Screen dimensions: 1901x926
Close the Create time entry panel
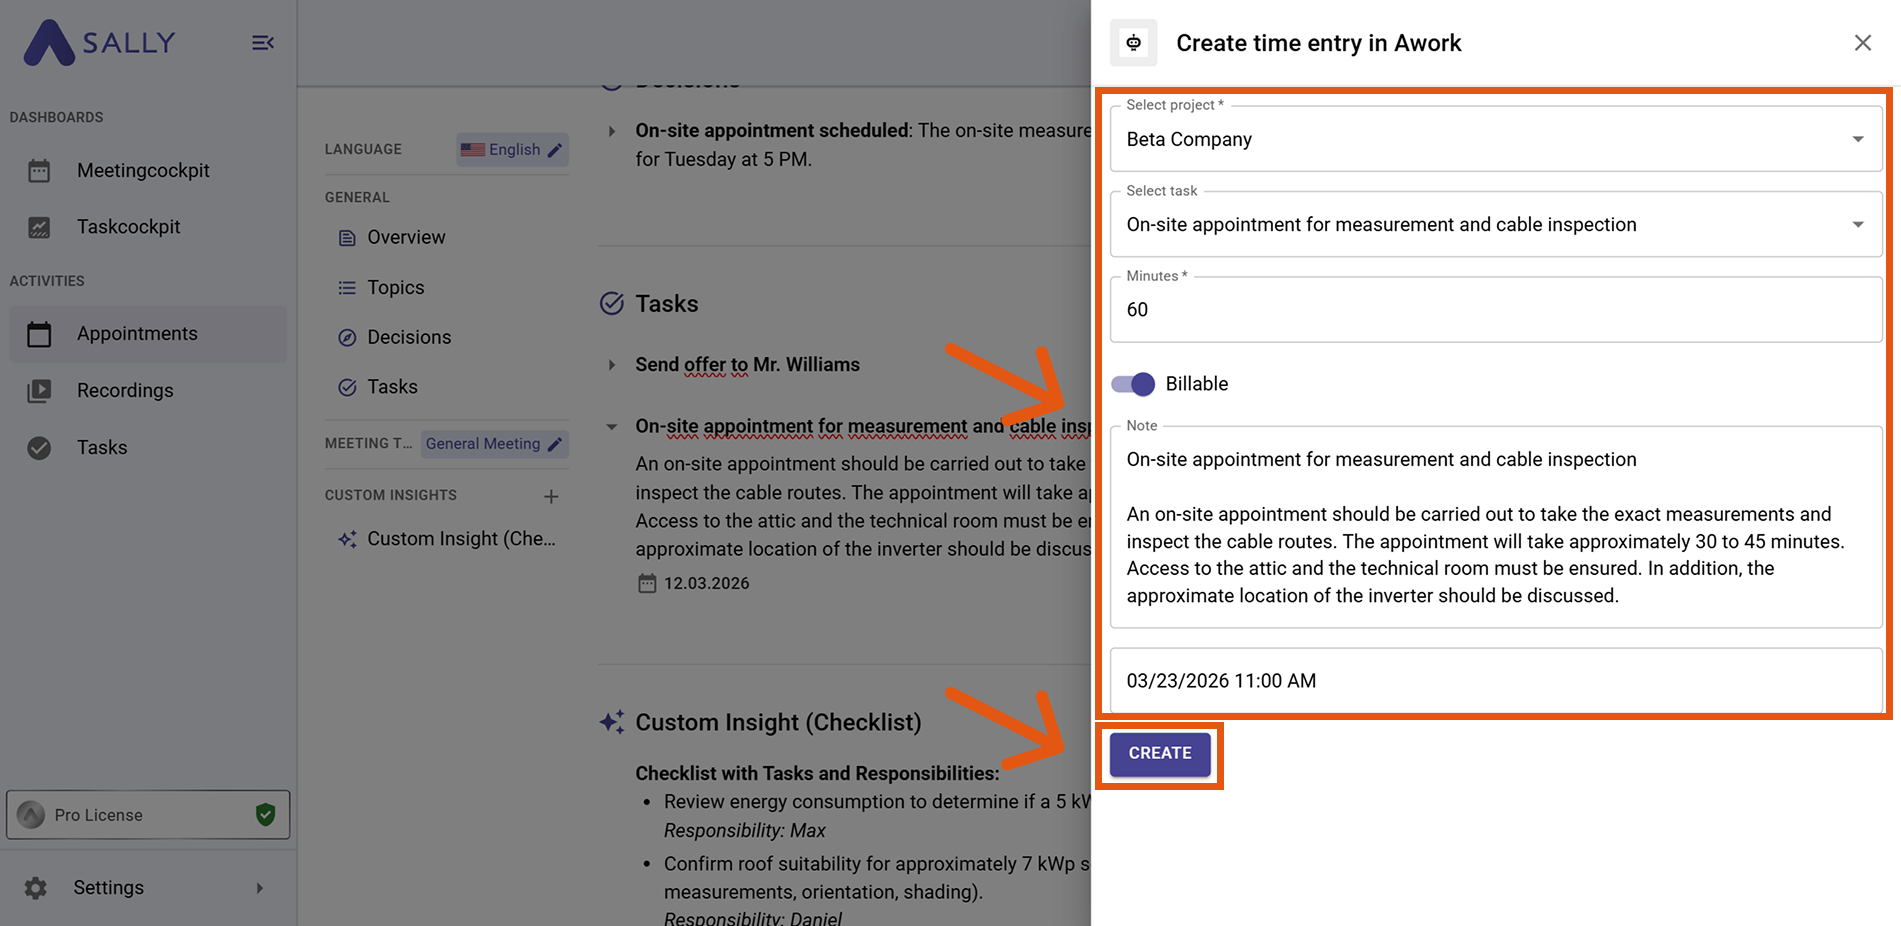(1862, 43)
